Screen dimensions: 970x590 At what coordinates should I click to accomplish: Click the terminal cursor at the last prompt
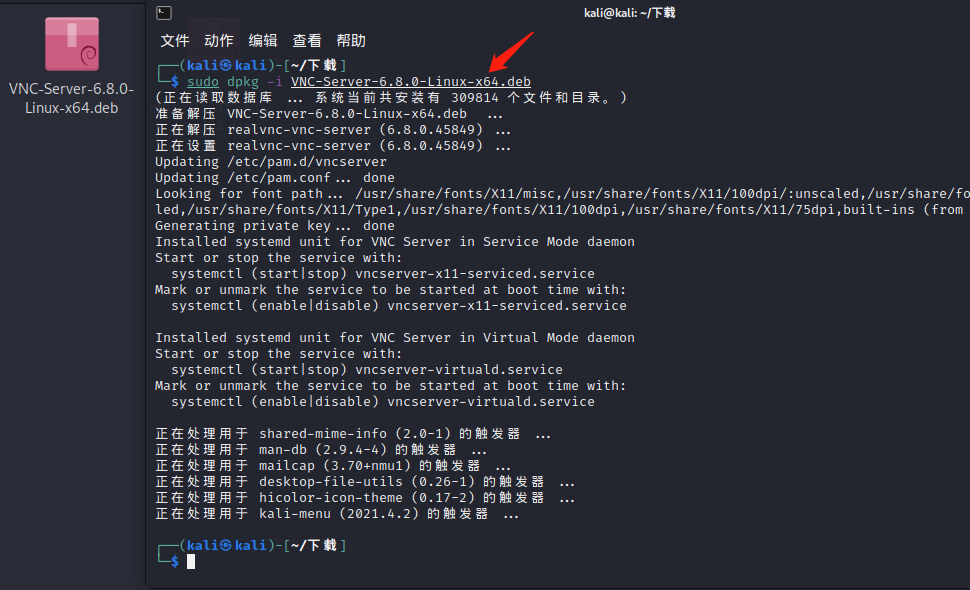click(191, 562)
